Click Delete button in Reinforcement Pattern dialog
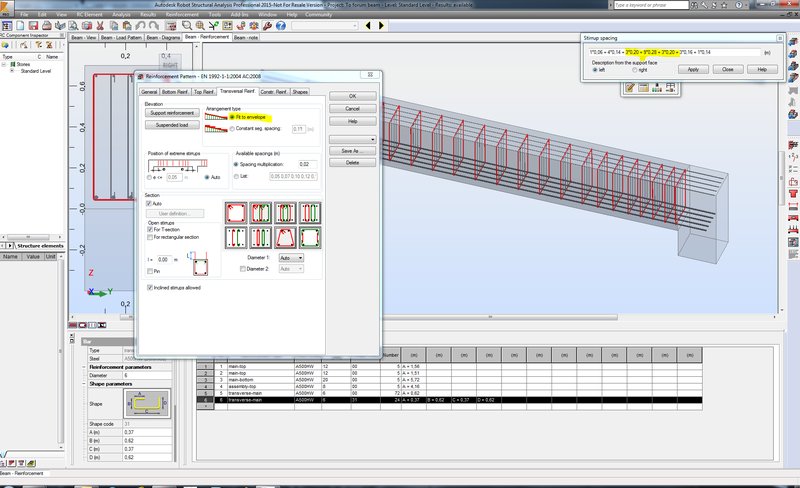The height and width of the screenshot is (488, 800). [353, 163]
